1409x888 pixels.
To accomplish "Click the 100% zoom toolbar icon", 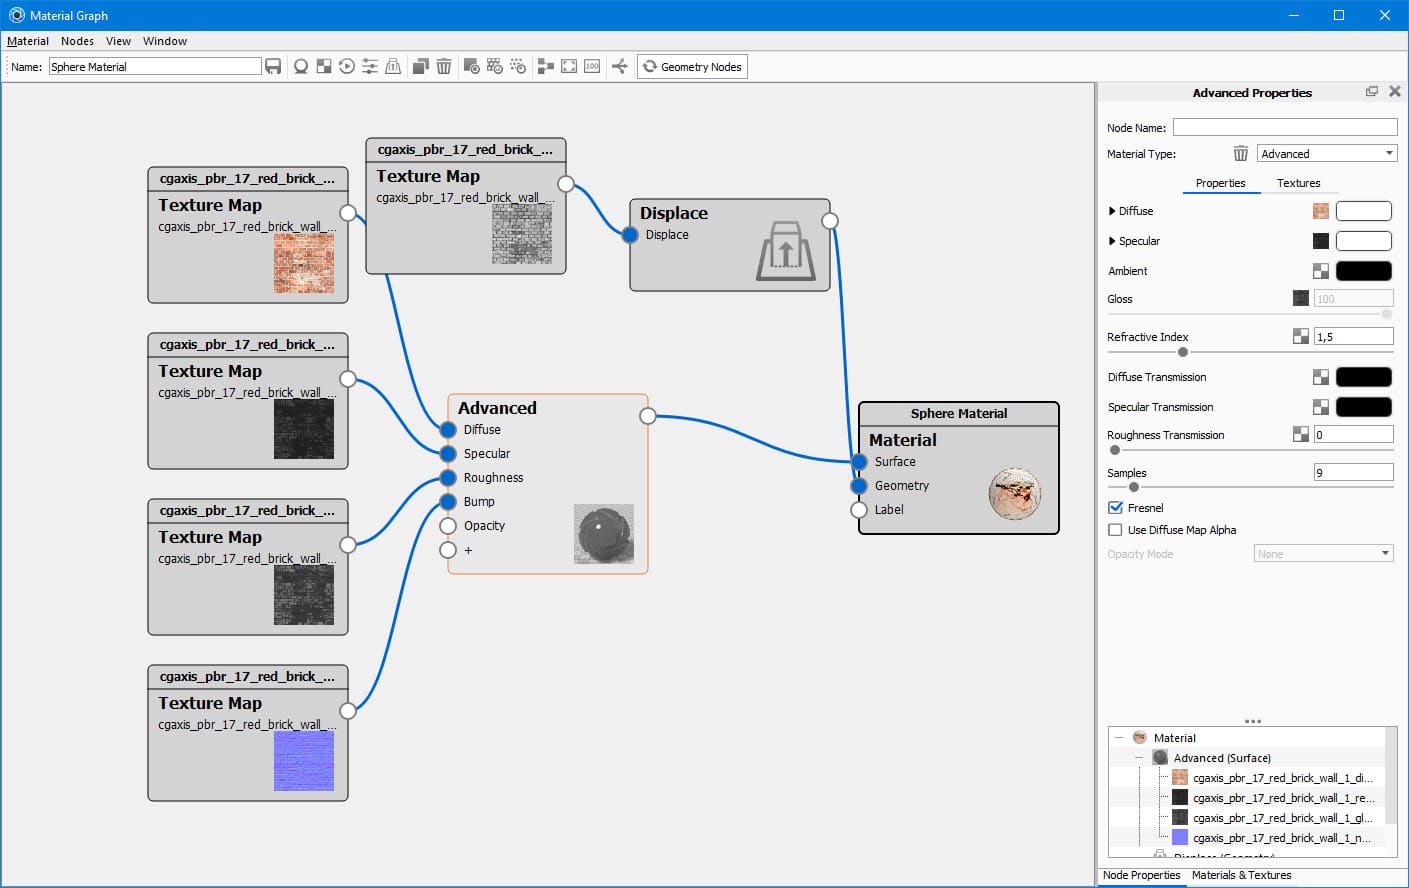I will pyautogui.click(x=592, y=66).
